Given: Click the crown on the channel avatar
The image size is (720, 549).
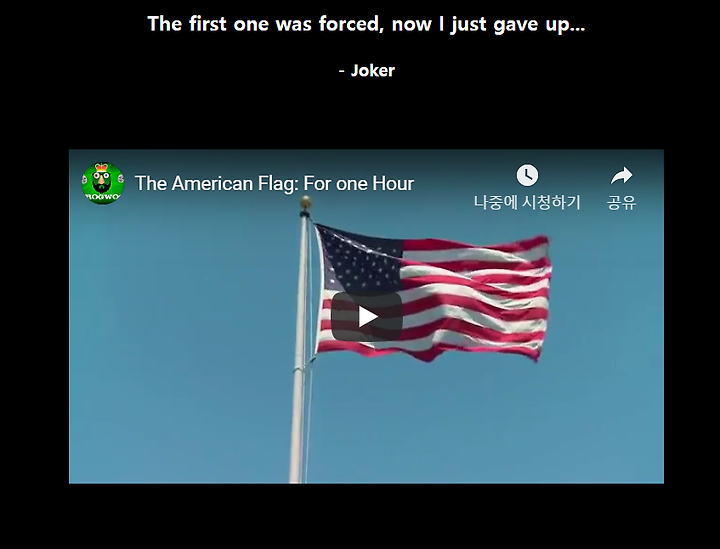Looking at the screenshot, I should tap(102, 167).
